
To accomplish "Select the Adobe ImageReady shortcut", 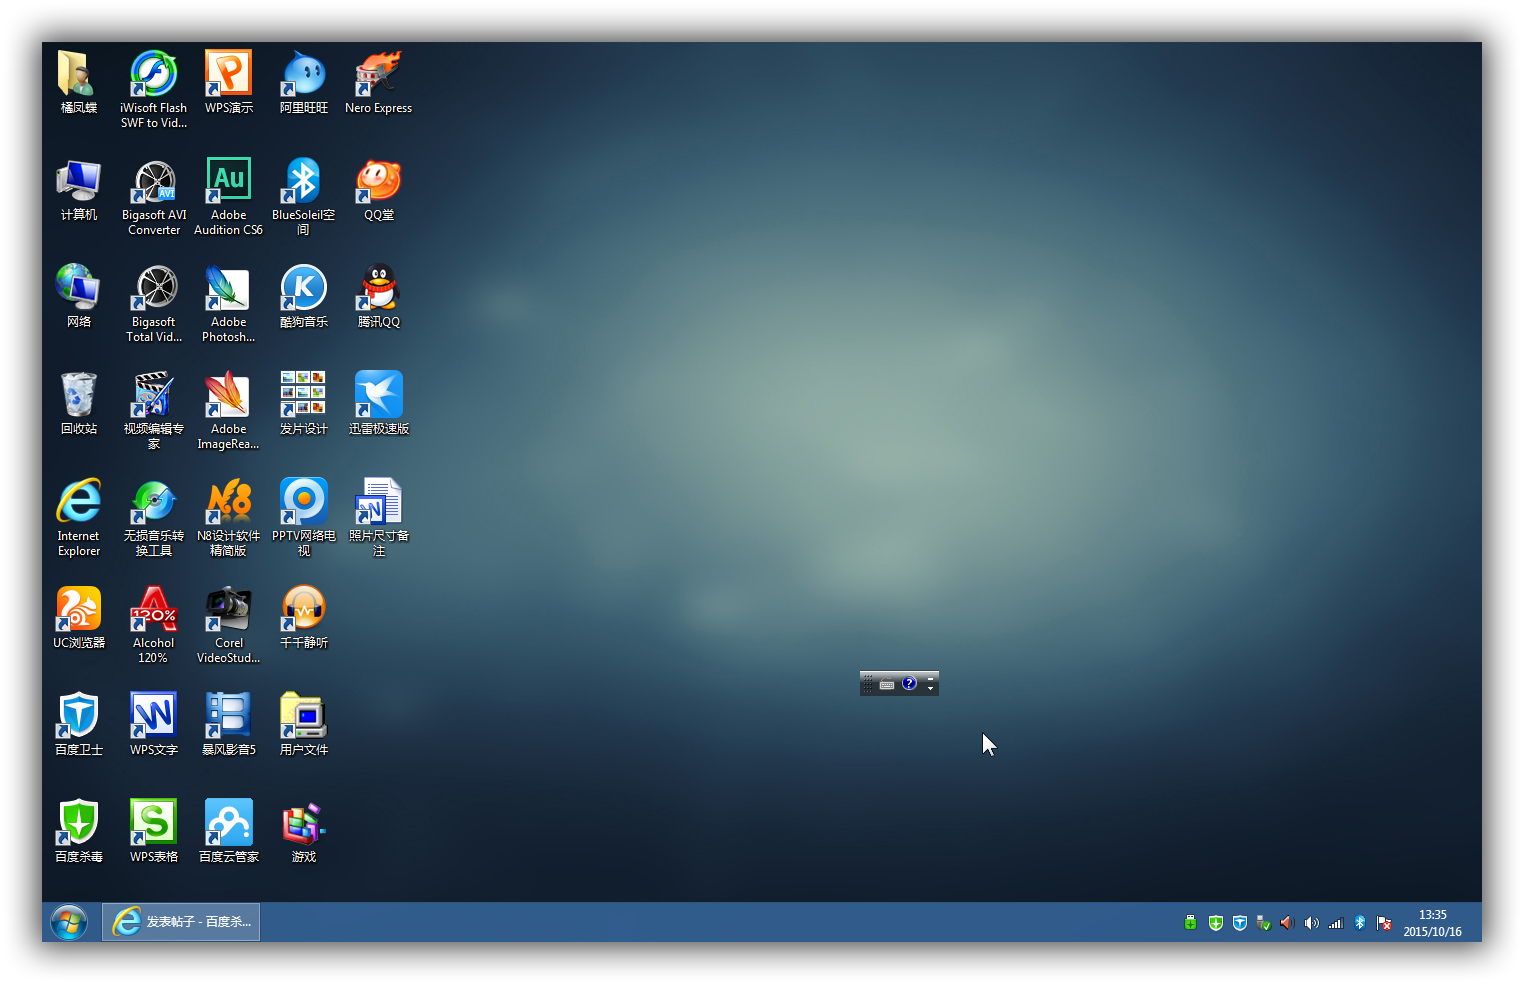I will 229,411.
